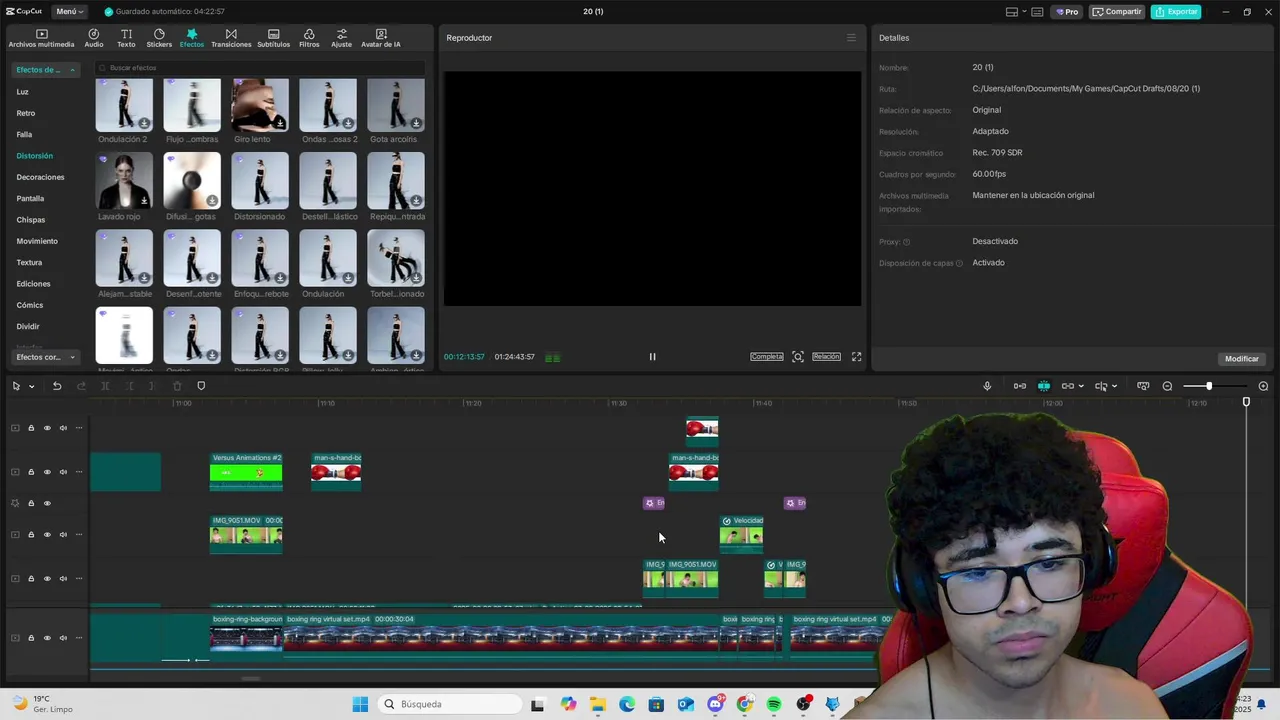
Task: Zoom in the timeline
Action: [1263, 386]
